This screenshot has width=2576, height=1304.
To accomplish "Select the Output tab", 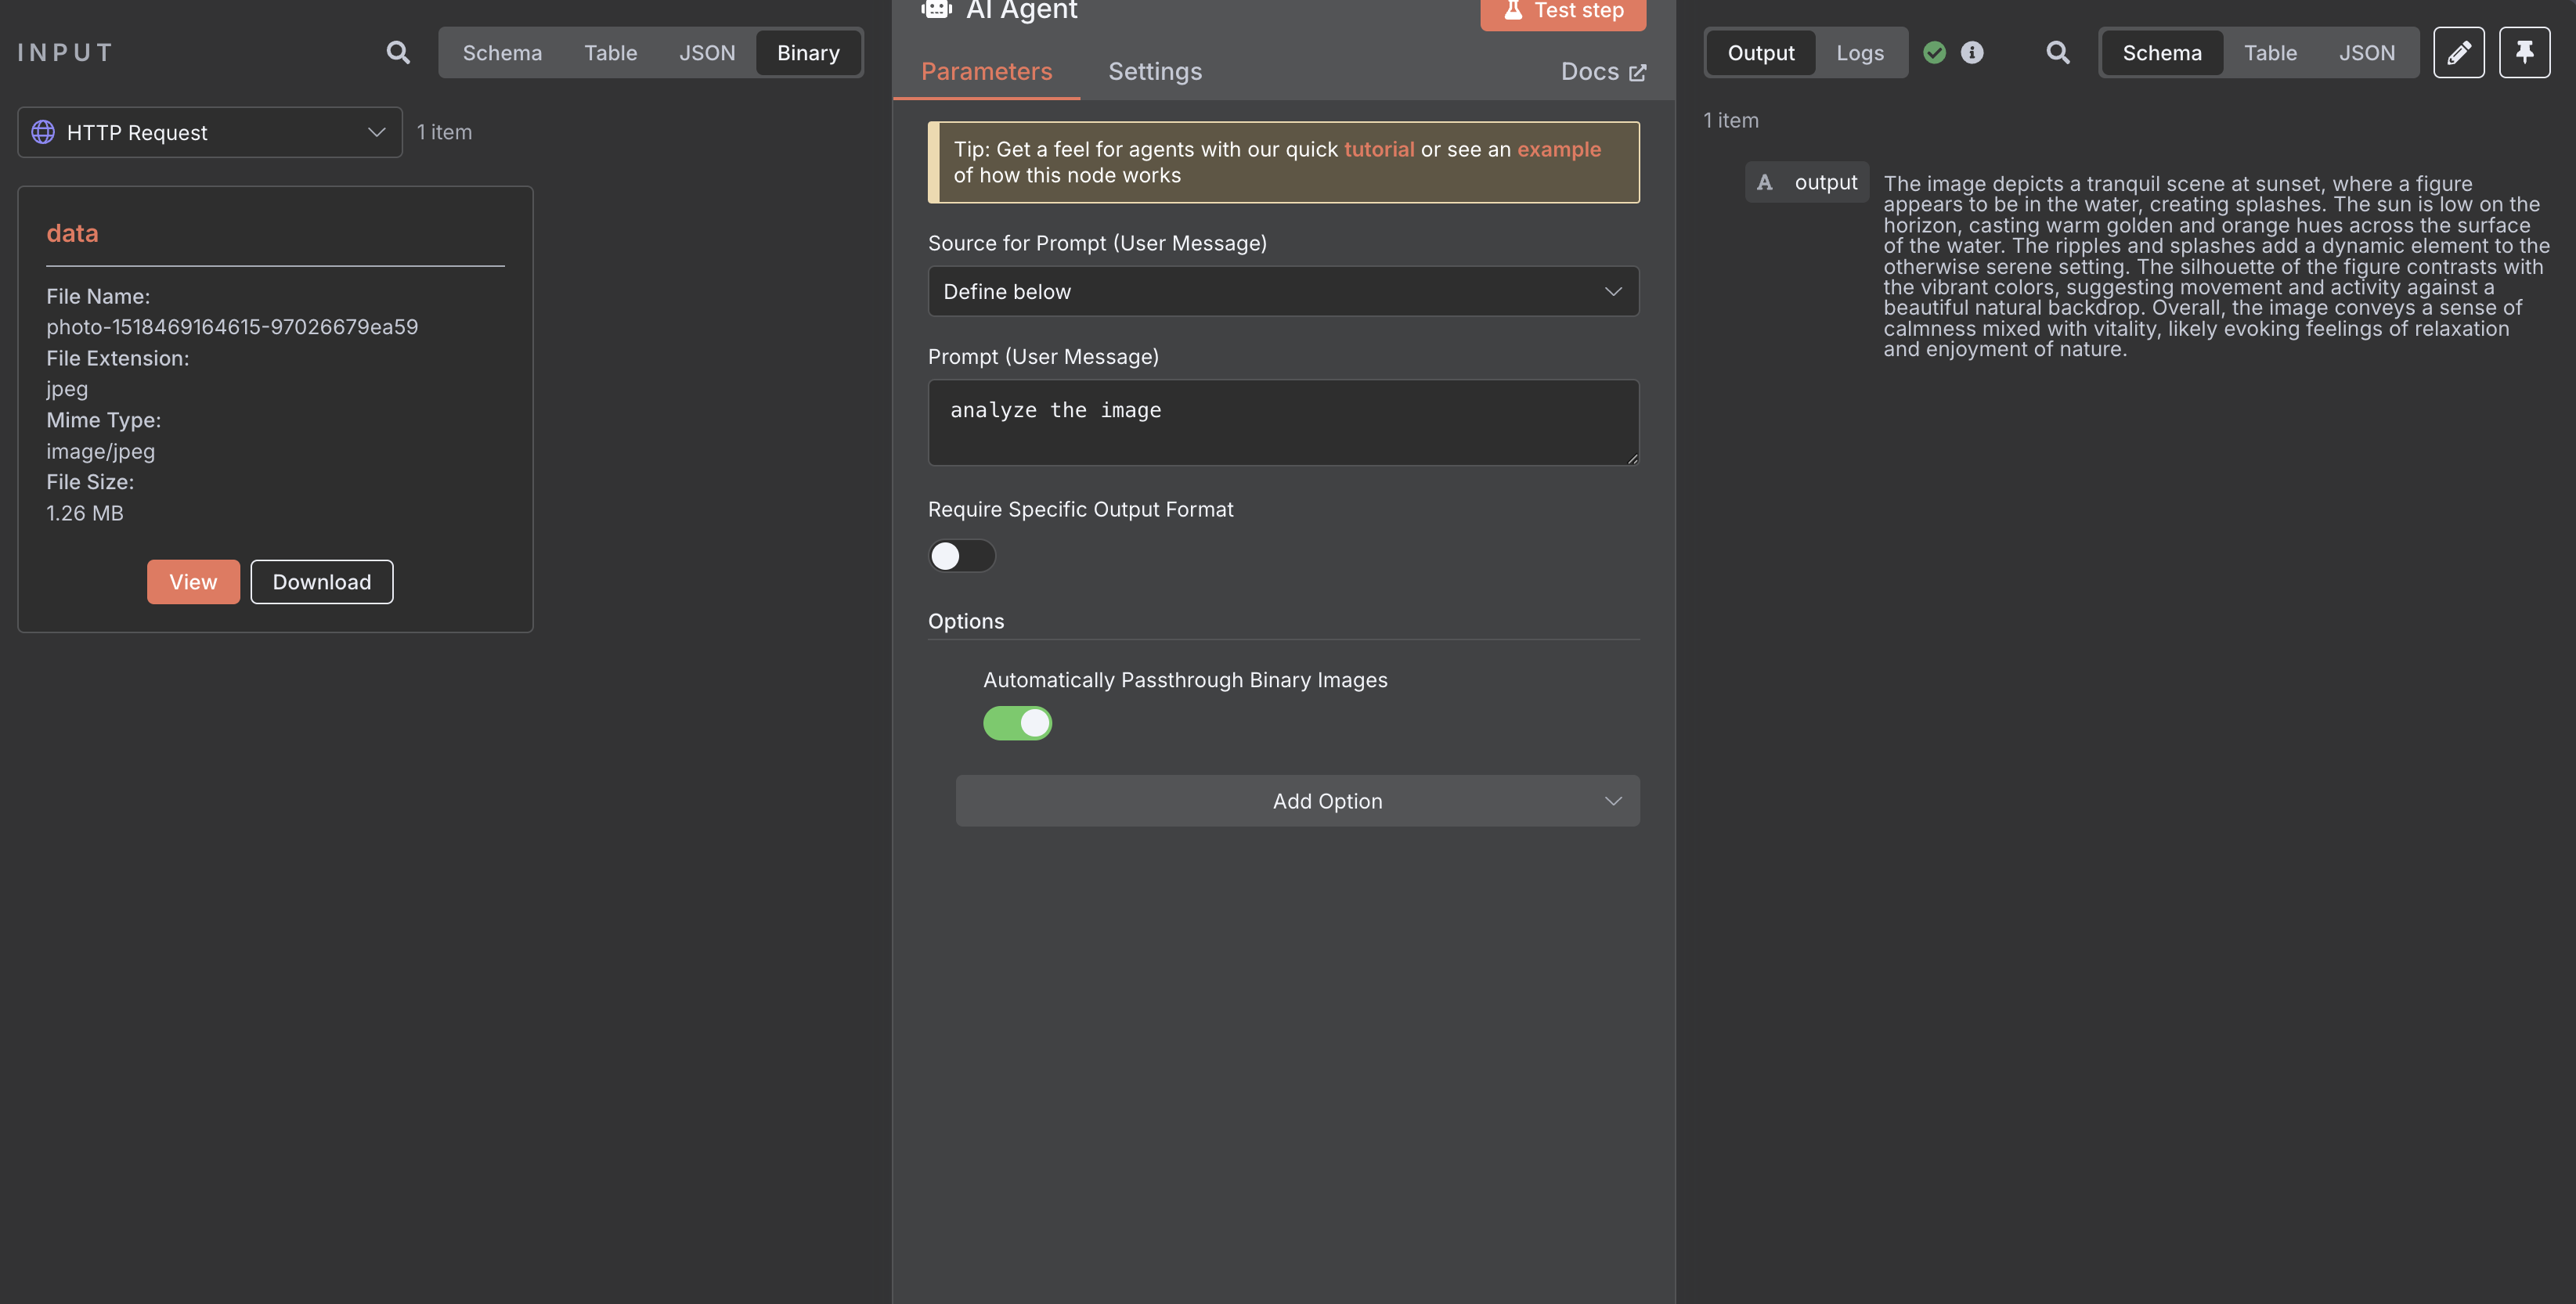I will tap(1760, 52).
